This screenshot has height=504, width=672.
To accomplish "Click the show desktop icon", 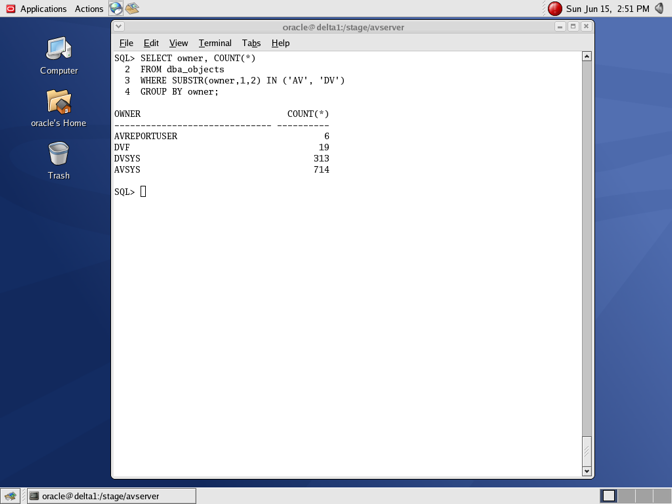I will [10, 496].
